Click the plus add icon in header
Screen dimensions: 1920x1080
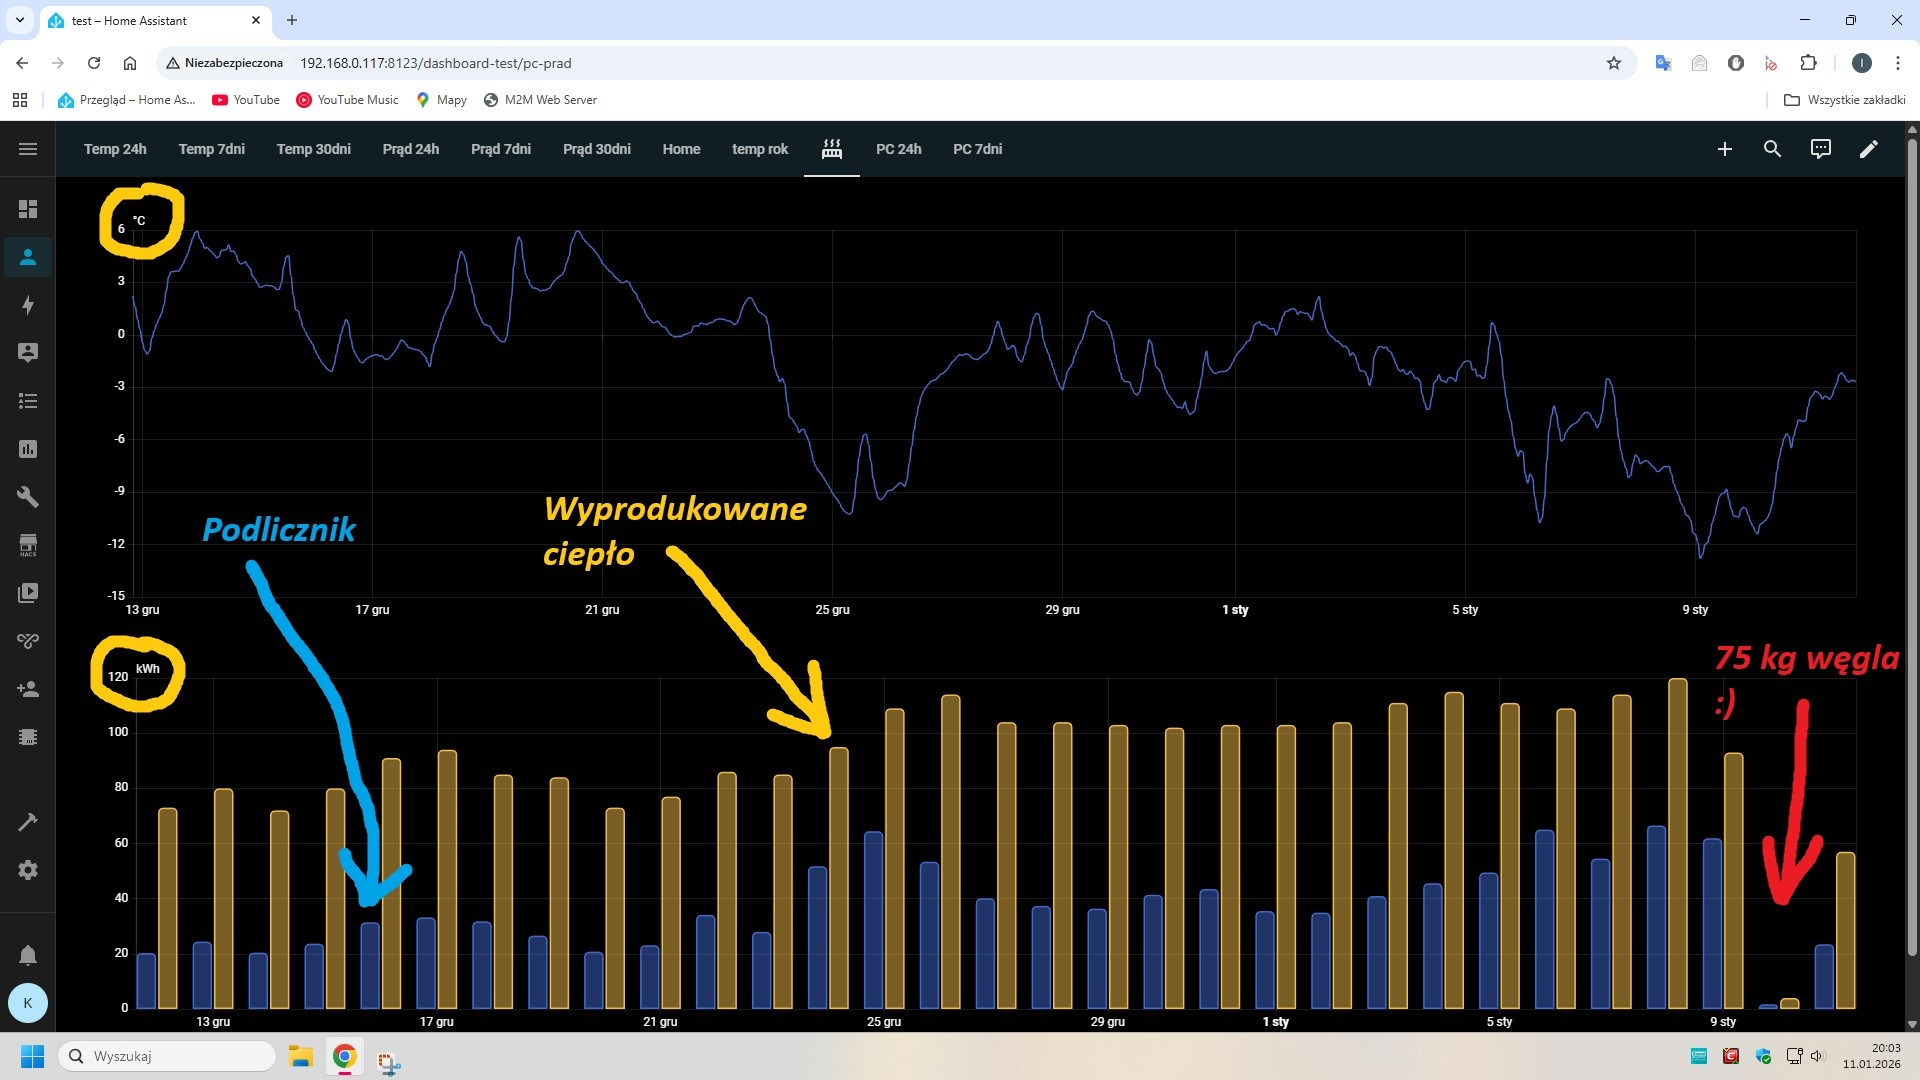tap(1724, 149)
